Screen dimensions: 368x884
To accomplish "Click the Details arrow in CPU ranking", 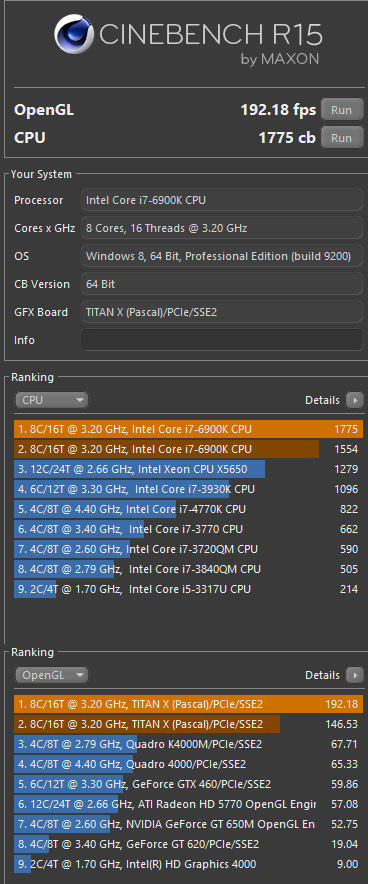I will tap(354, 400).
